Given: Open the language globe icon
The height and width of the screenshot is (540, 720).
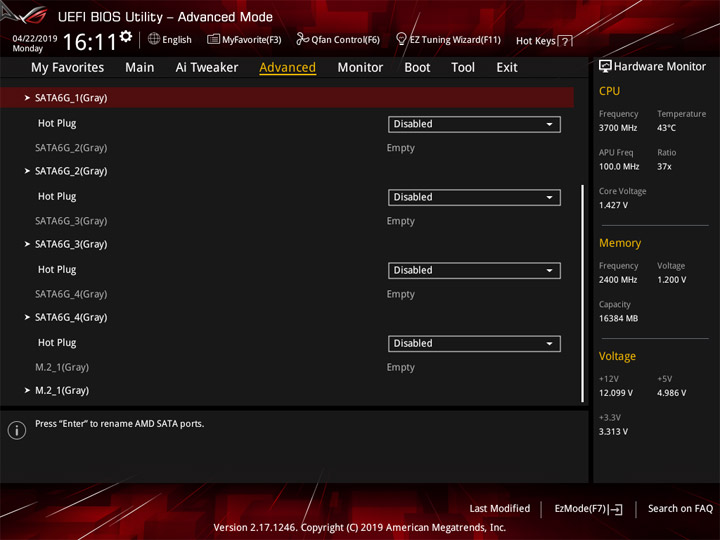Looking at the screenshot, I should point(154,39).
